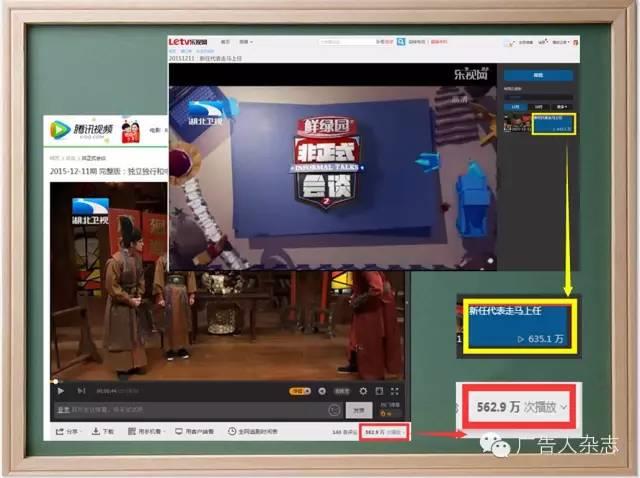Open the 分享 share menu

[67, 431]
